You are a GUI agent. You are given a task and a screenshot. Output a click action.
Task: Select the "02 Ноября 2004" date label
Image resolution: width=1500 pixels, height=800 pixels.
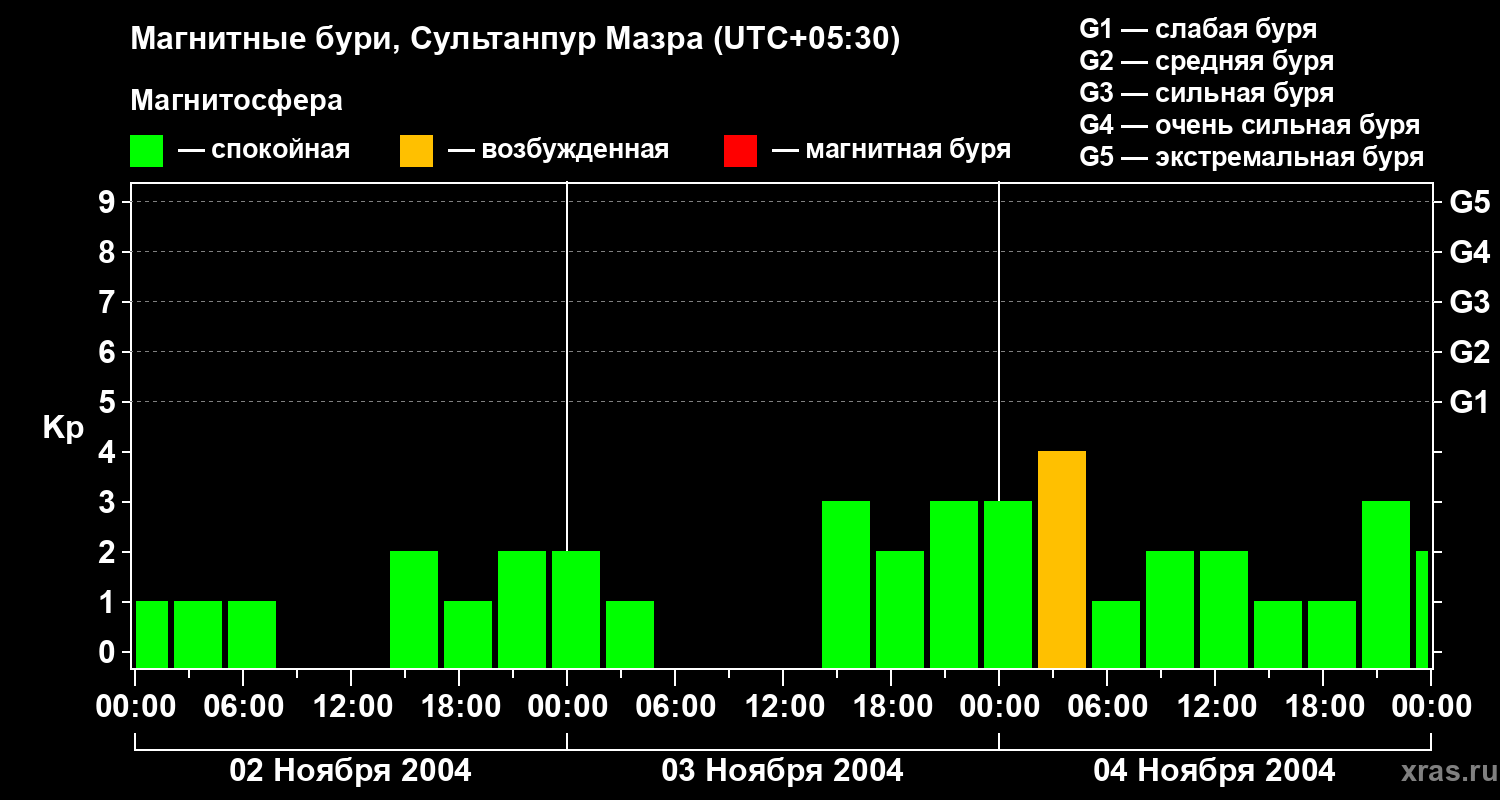coord(350,770)
